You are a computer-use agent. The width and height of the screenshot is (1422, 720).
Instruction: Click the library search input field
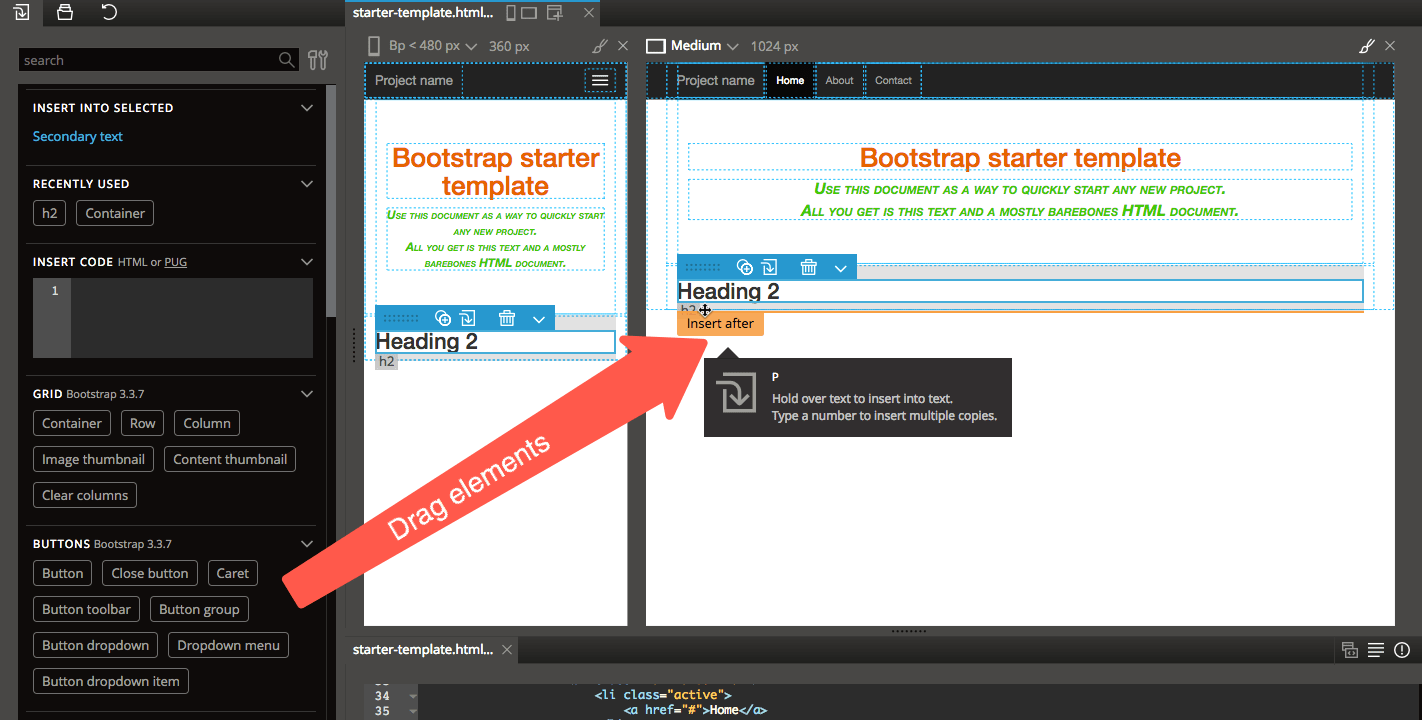tap(148, 60)
